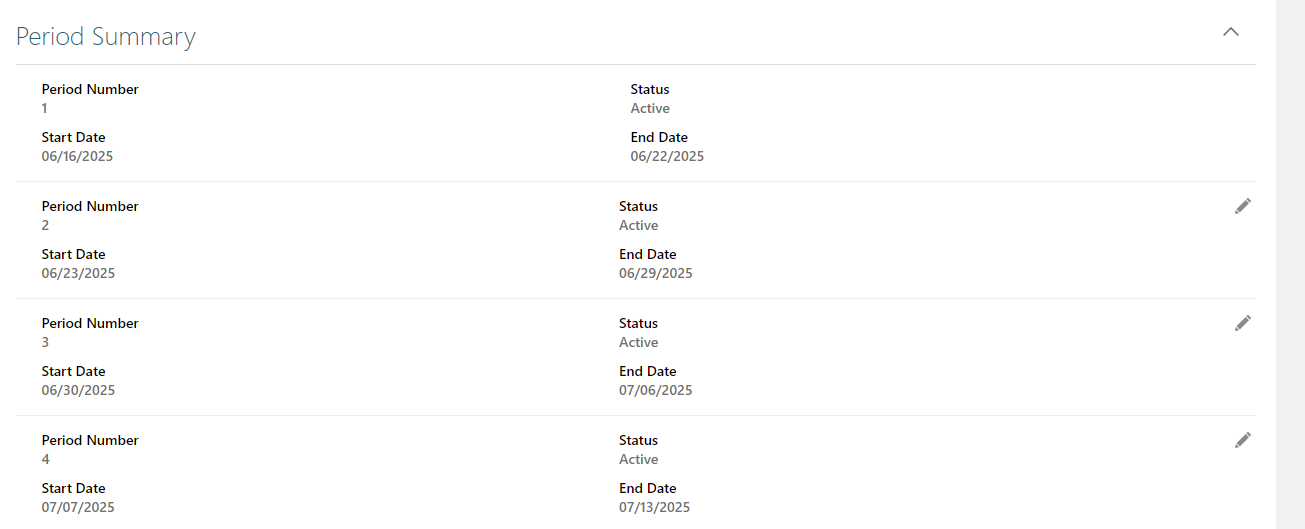Click period number 3 value
The image size is (1305, 529).
(46, 342)
